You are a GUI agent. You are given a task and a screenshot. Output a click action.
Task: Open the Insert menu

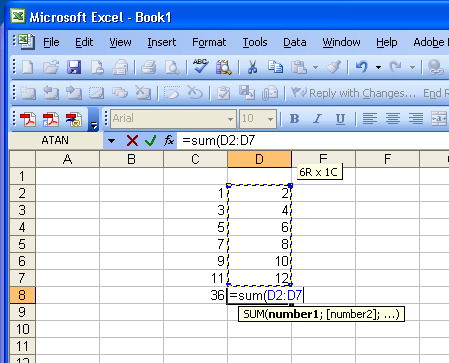(162, 42)
